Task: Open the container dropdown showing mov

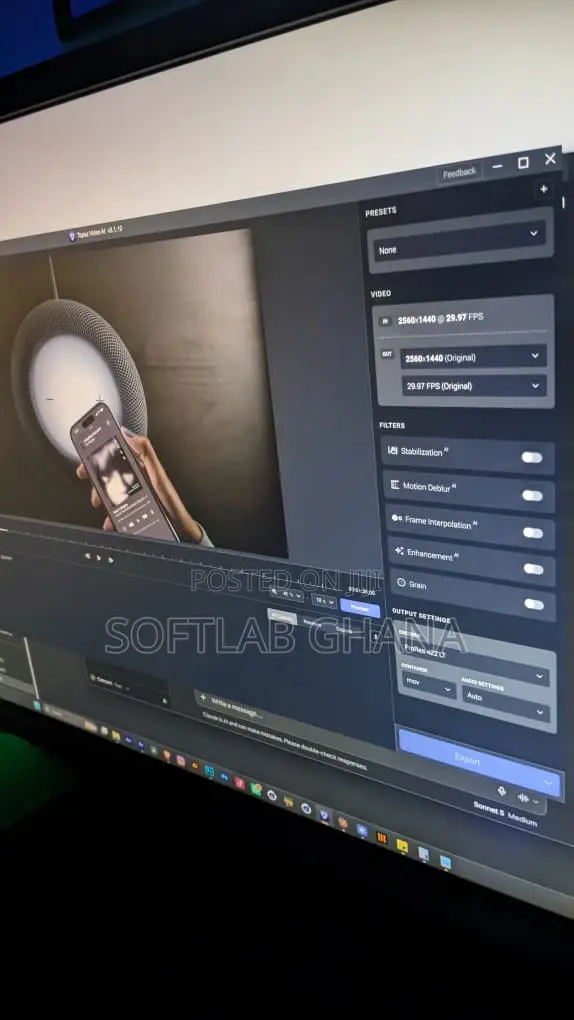Action: tap(428, 683)
